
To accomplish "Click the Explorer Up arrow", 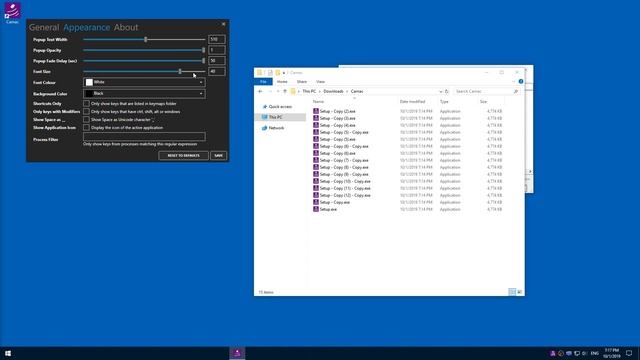I will point(285,91).
